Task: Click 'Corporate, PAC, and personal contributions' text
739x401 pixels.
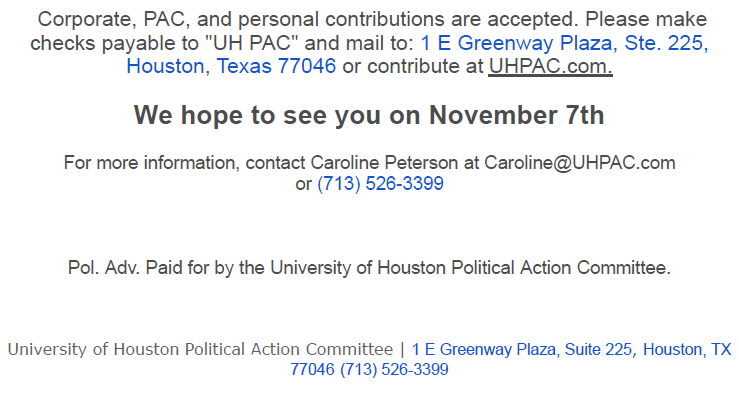Action: pos(241,20)
